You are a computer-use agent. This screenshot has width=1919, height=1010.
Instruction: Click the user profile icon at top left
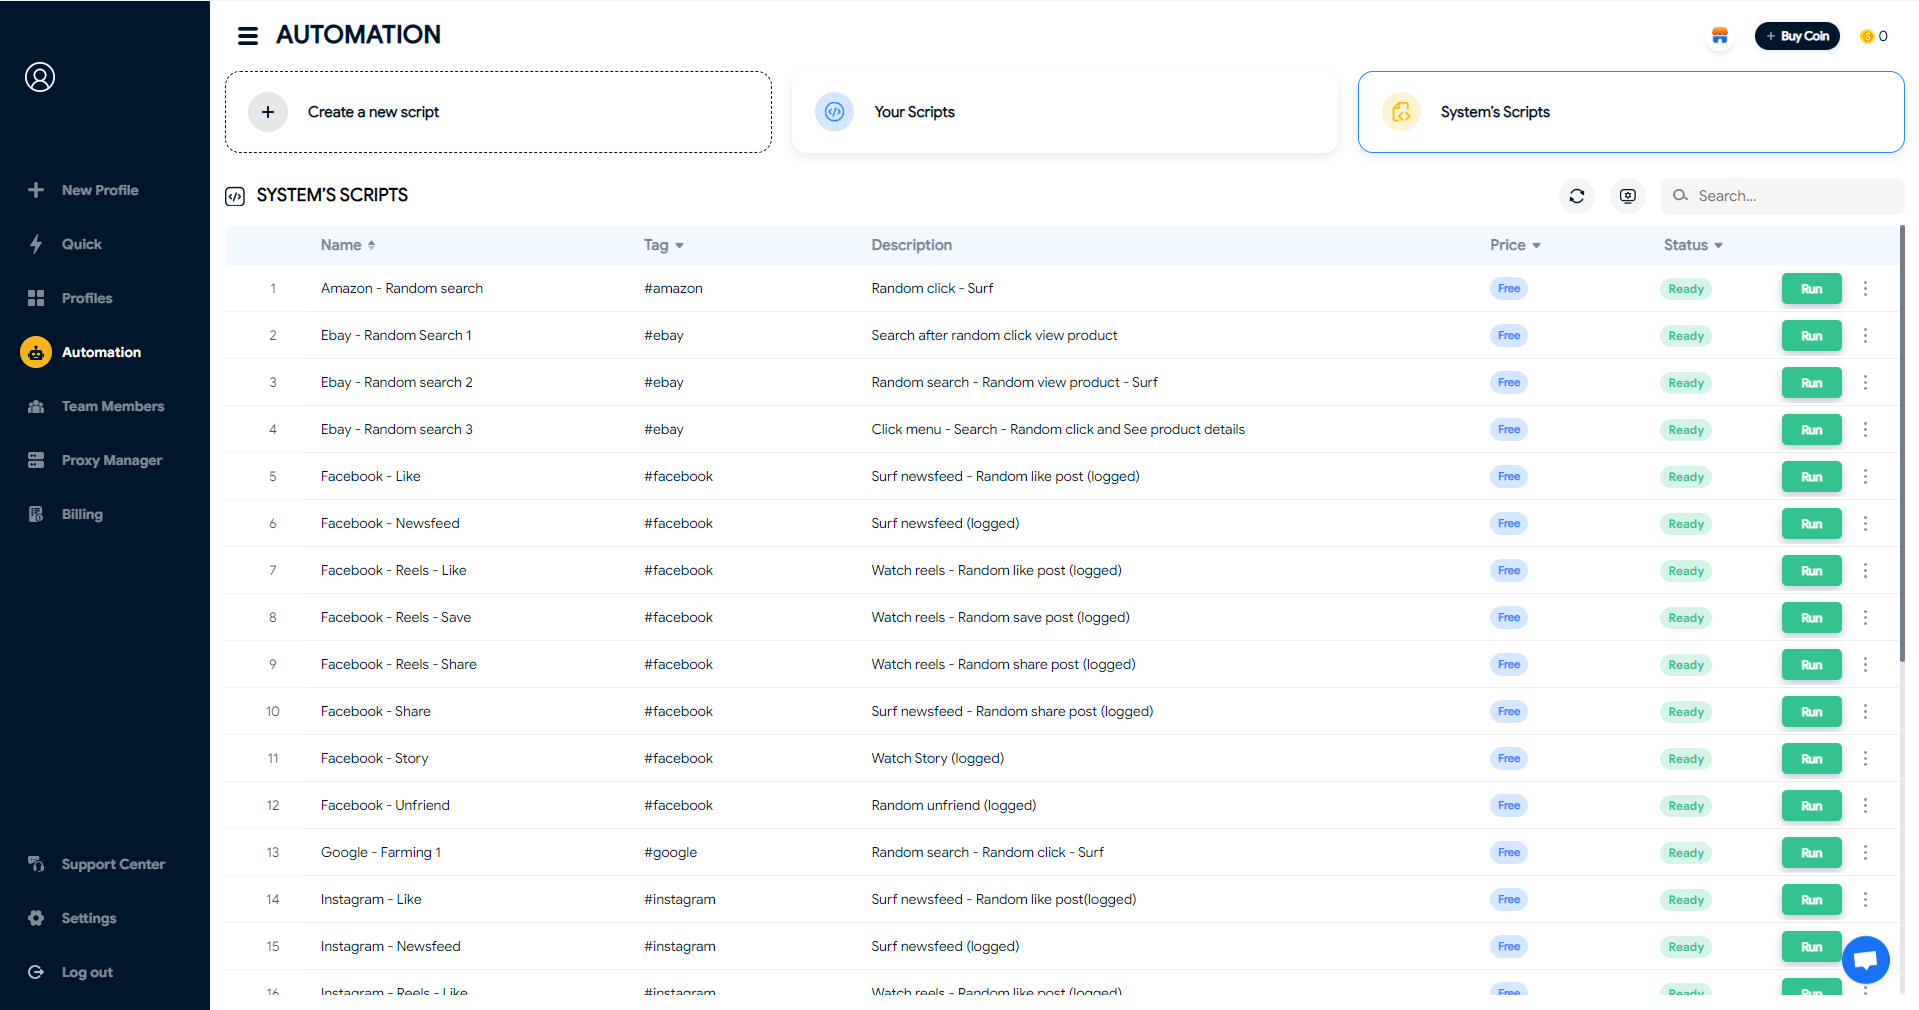pos(40,77)
